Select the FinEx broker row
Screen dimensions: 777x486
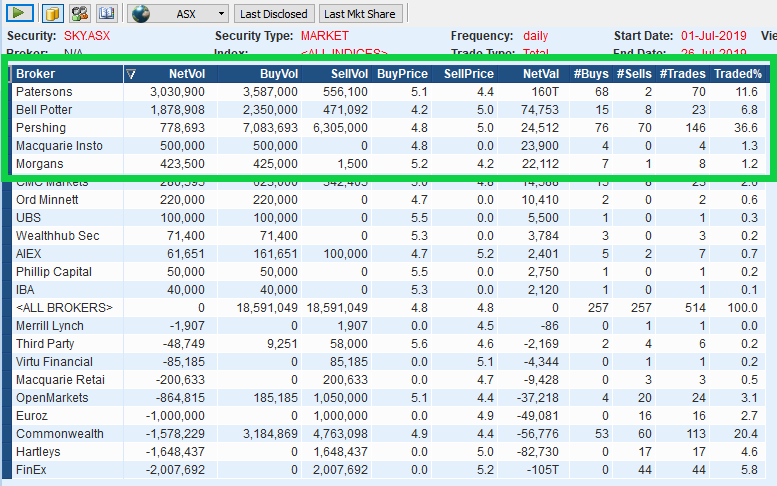click(389, 470)
